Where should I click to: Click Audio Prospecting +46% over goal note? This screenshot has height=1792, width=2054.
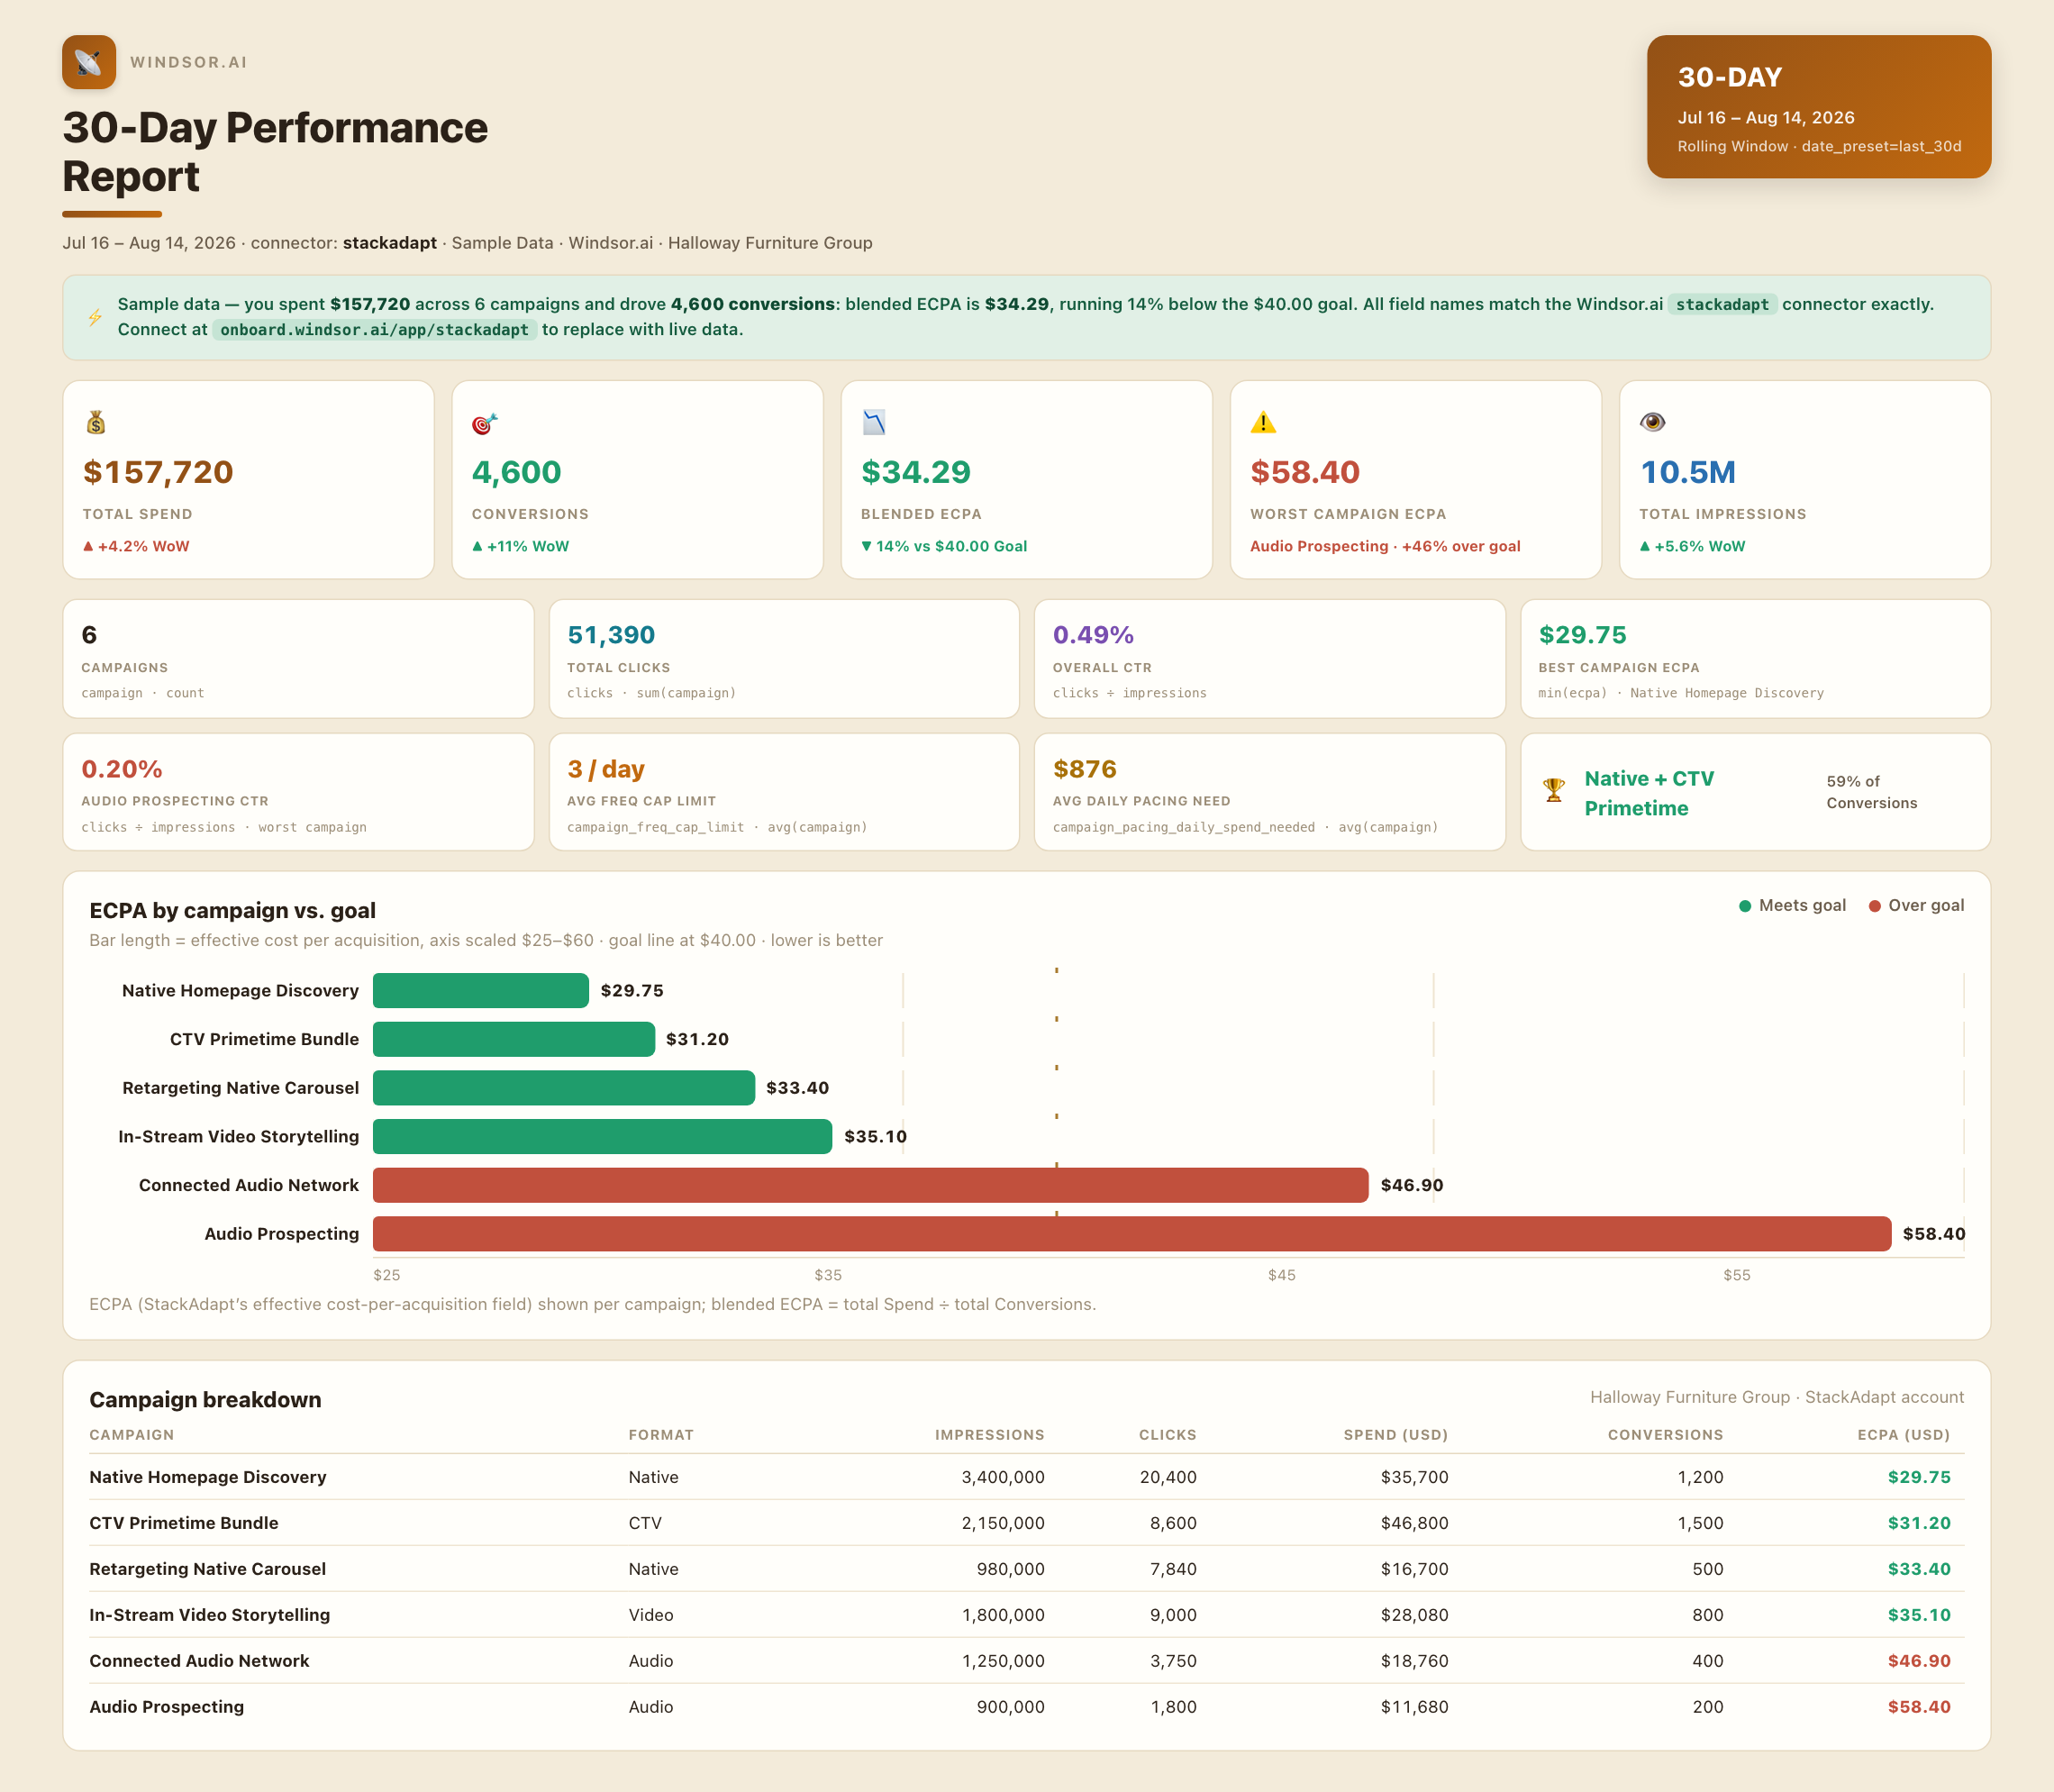pos(1385,546)
